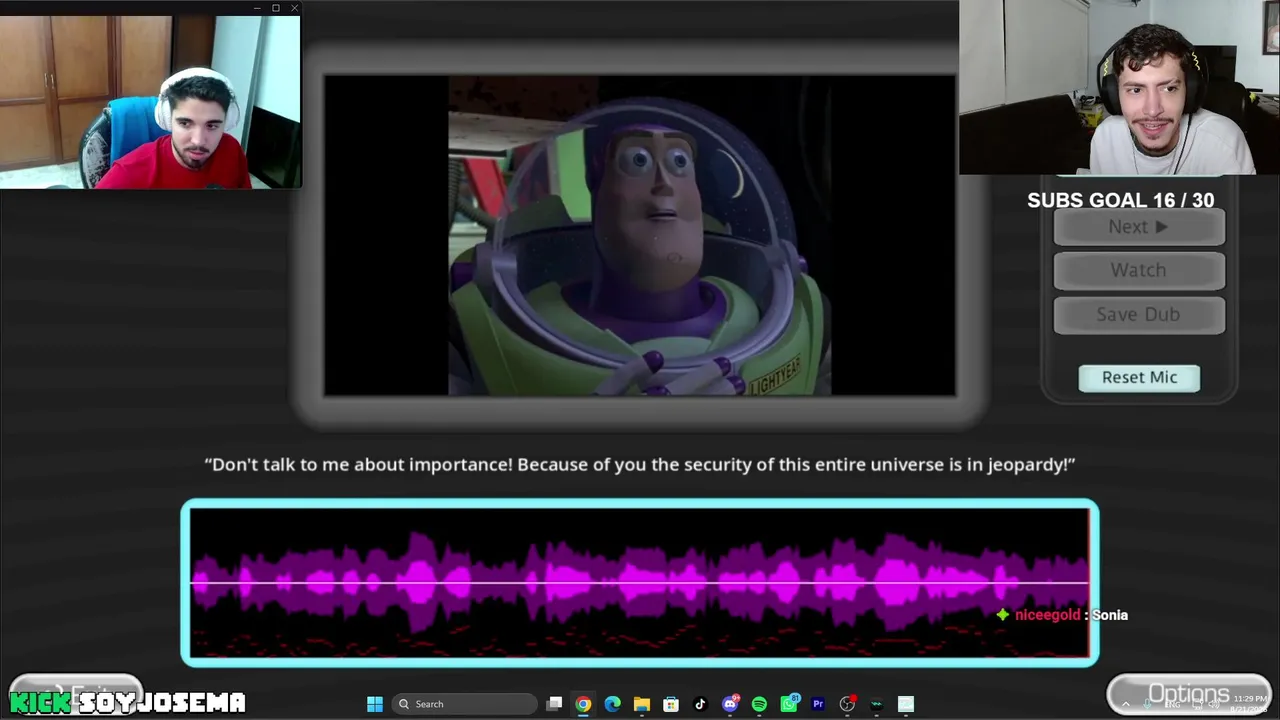The height and width of the screenshot is (720, 1280).
Task: Open the taskbar clock showing 11:29 PM
Action: (x=1250, y=703)
